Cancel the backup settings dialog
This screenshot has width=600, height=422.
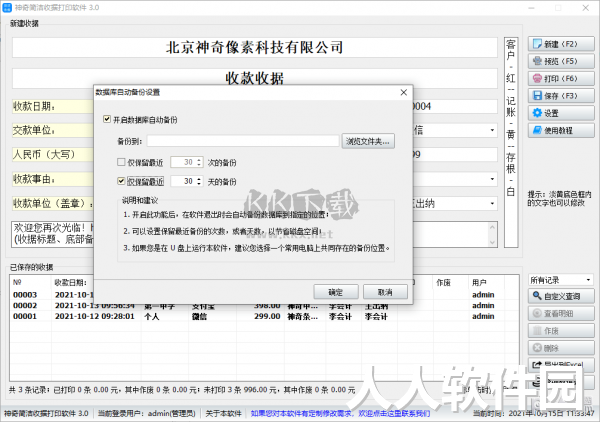pyautogui.click(x=385, y=292)
